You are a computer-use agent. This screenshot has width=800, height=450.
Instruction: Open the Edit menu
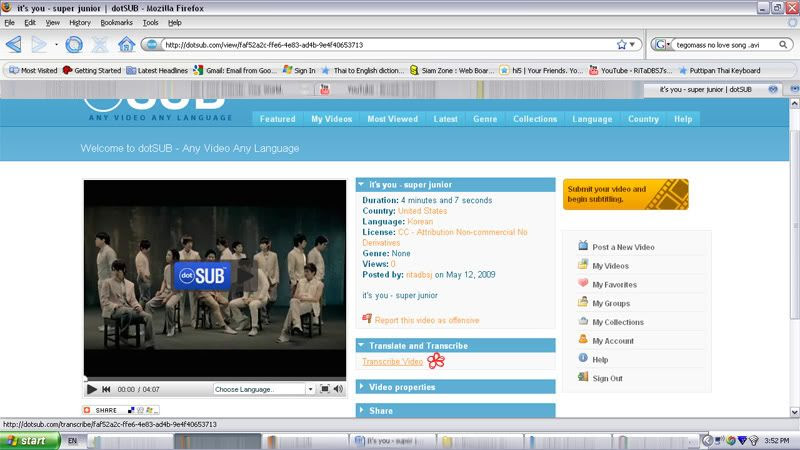pyautogui.click(x=30, y=22)
